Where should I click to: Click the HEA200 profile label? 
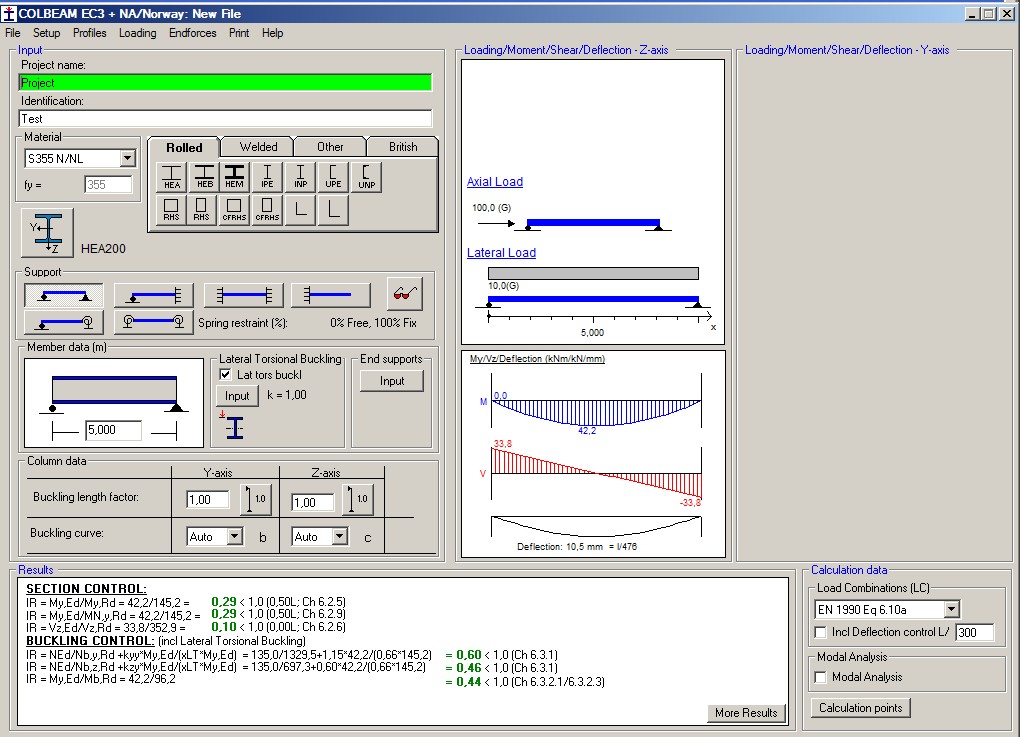(103, 248)
